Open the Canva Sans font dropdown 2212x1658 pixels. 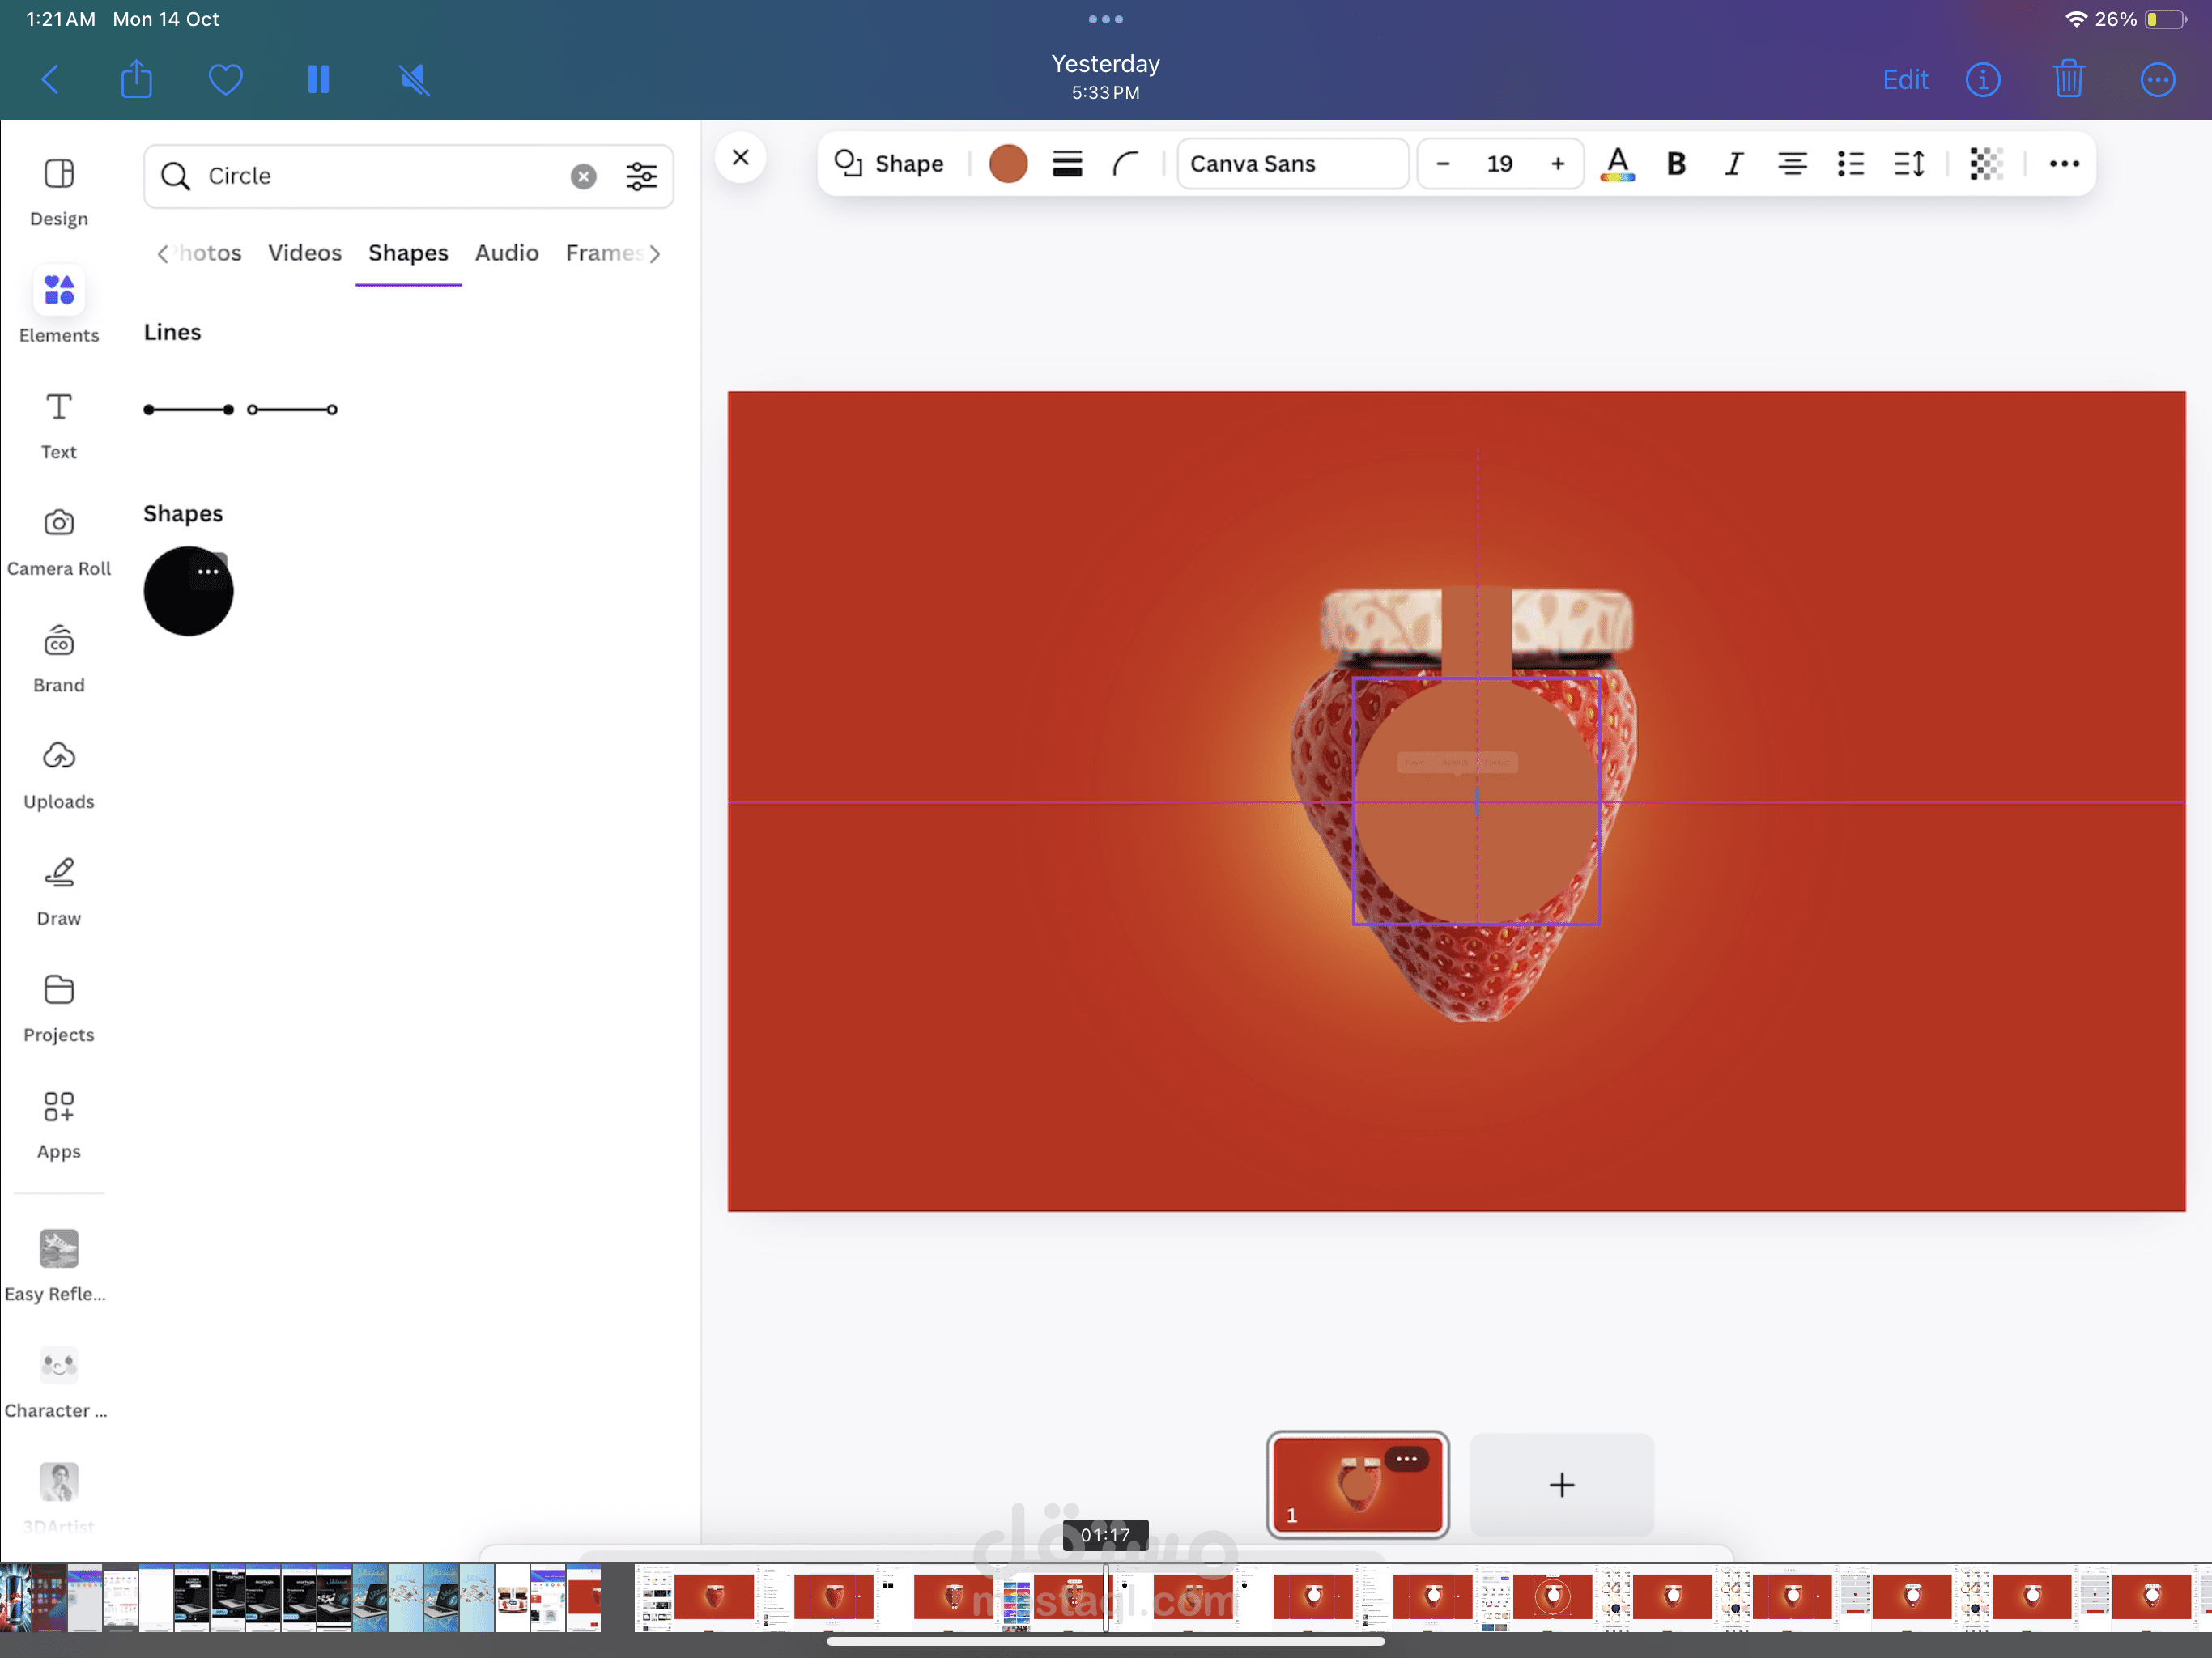1292,163
